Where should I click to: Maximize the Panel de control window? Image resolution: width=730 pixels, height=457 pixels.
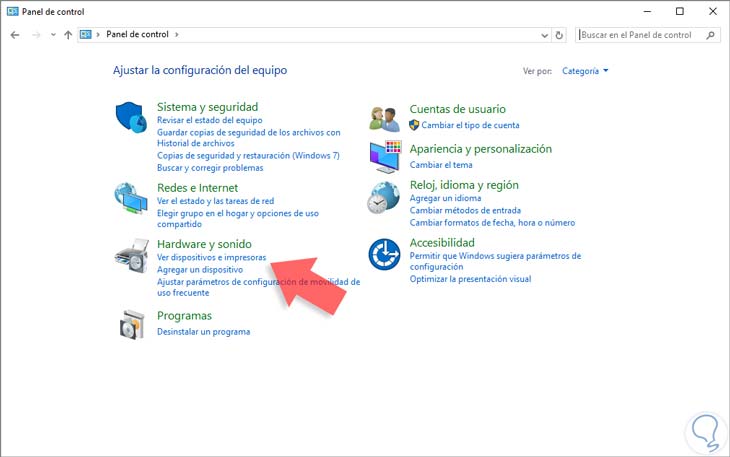pyautogui.click(x=680, y=12)
